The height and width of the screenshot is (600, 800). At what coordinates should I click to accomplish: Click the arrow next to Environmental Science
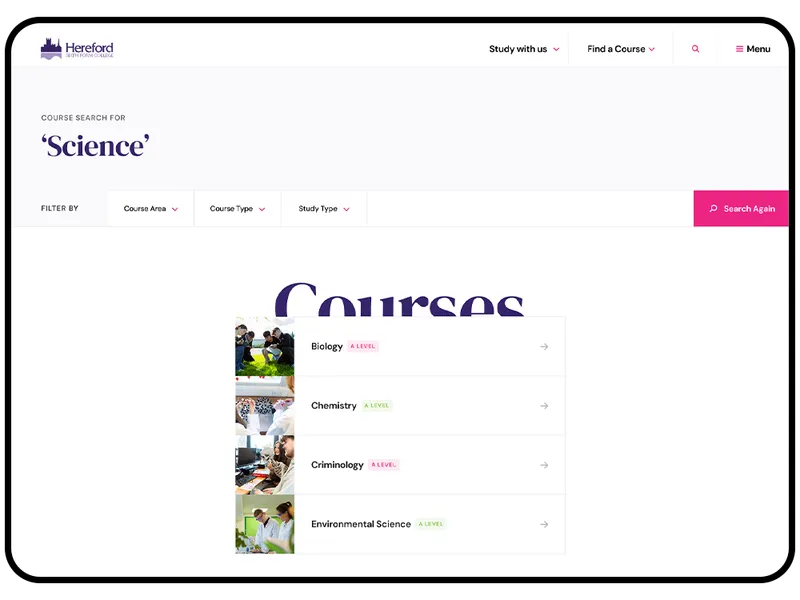pos(543,523)
